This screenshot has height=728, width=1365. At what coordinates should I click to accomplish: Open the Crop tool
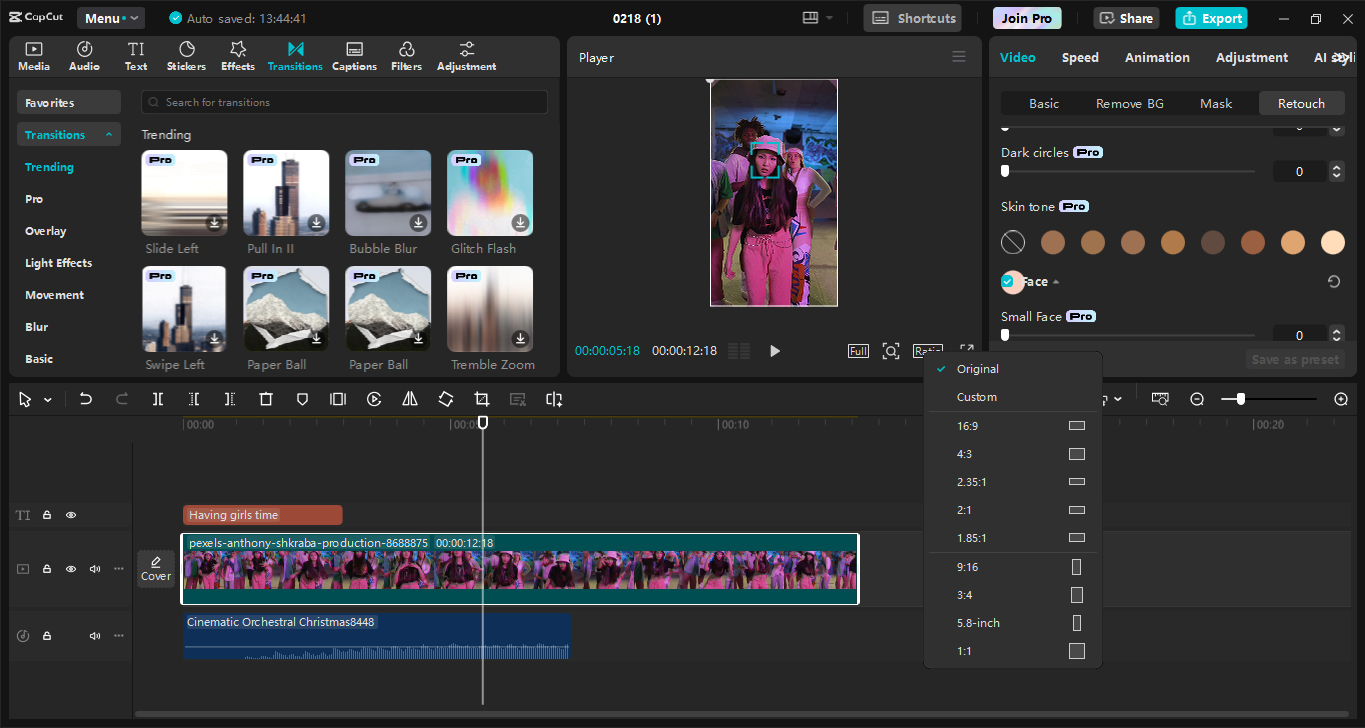(481, 399)
